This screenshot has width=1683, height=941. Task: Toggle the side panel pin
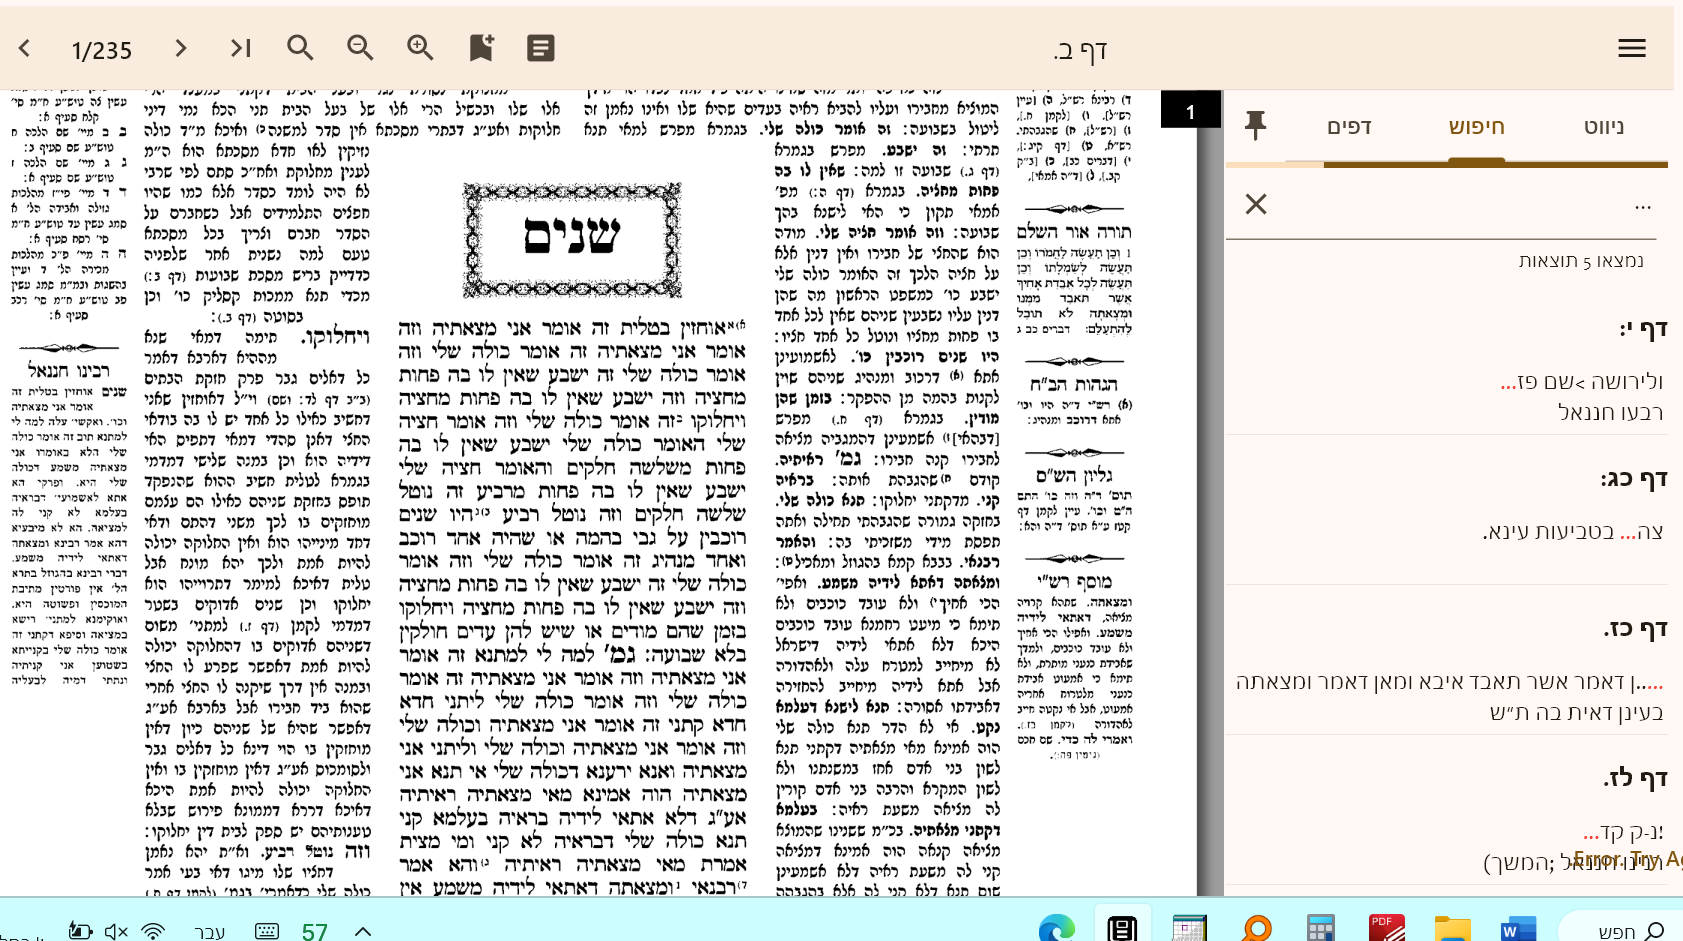pyautogui.click(x=1255, y=126)
